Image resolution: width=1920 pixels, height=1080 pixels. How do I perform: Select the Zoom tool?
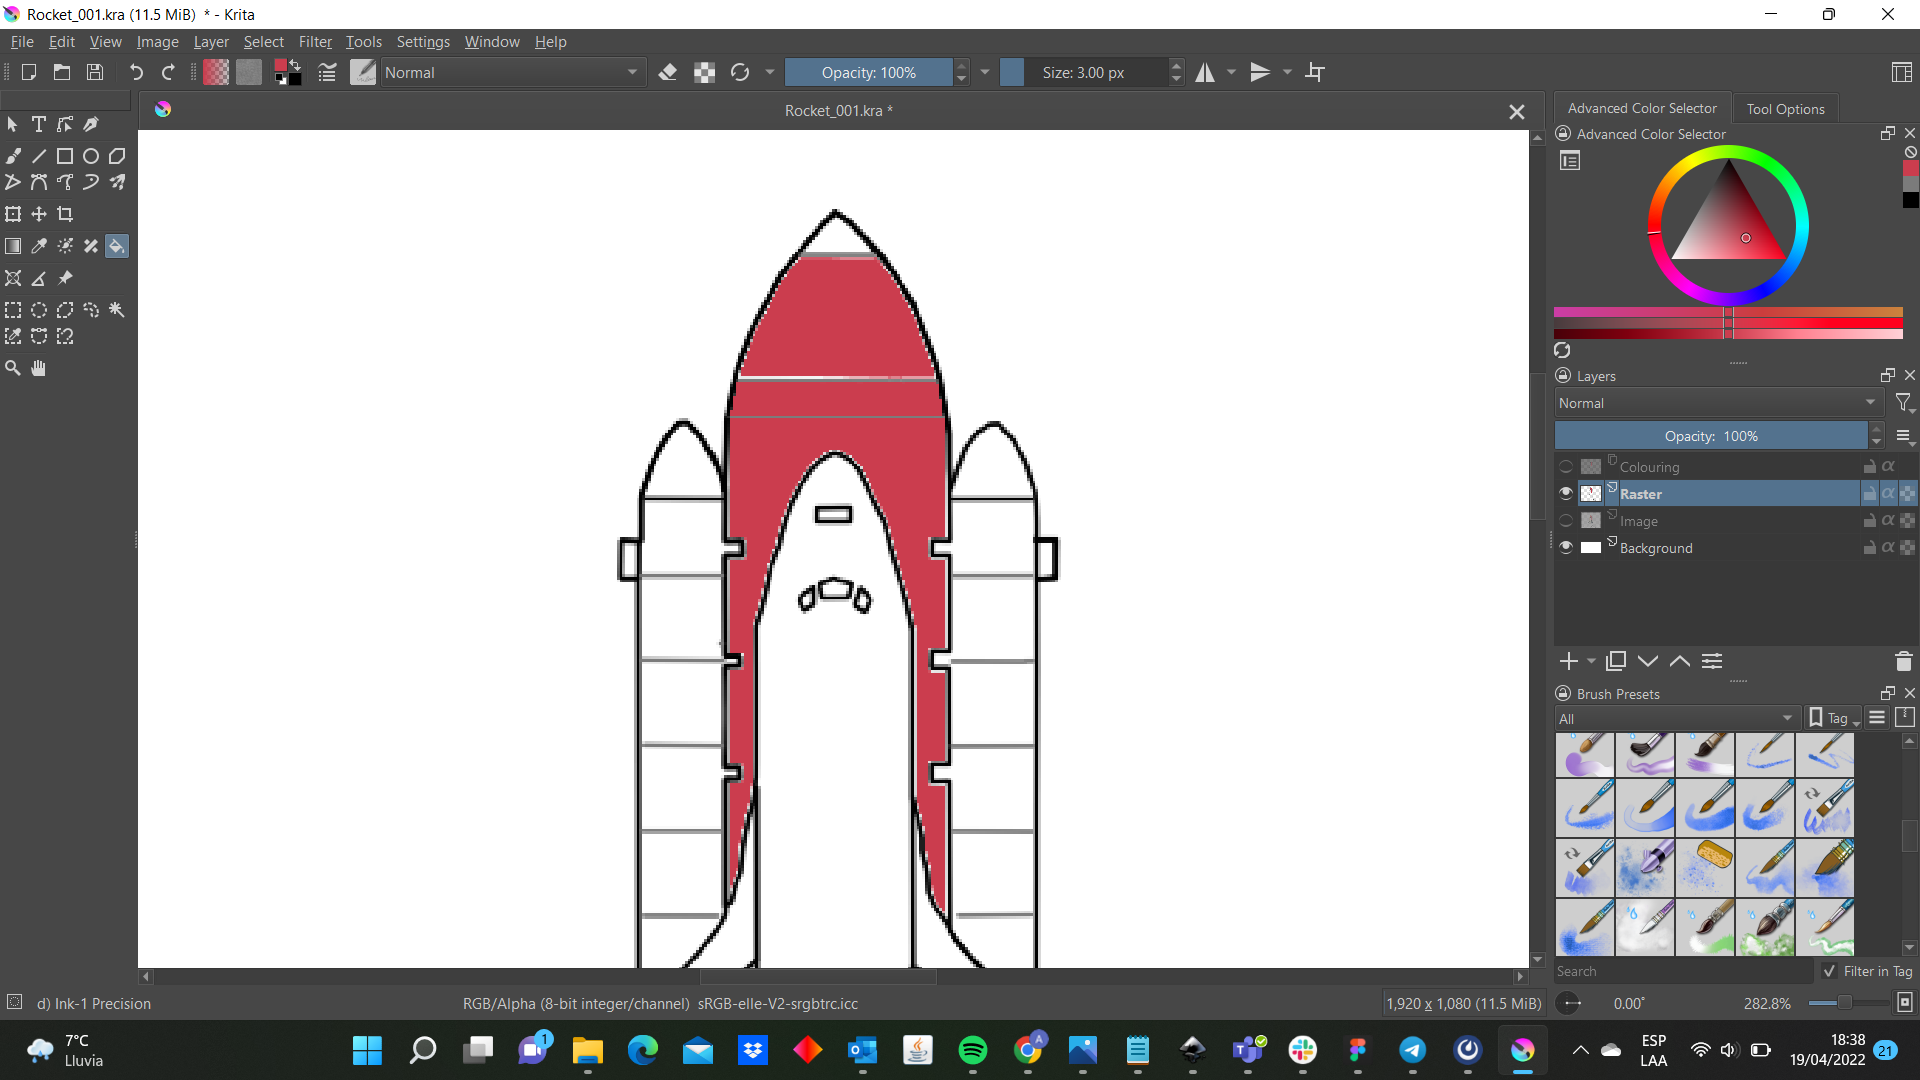tap(13, 368)
